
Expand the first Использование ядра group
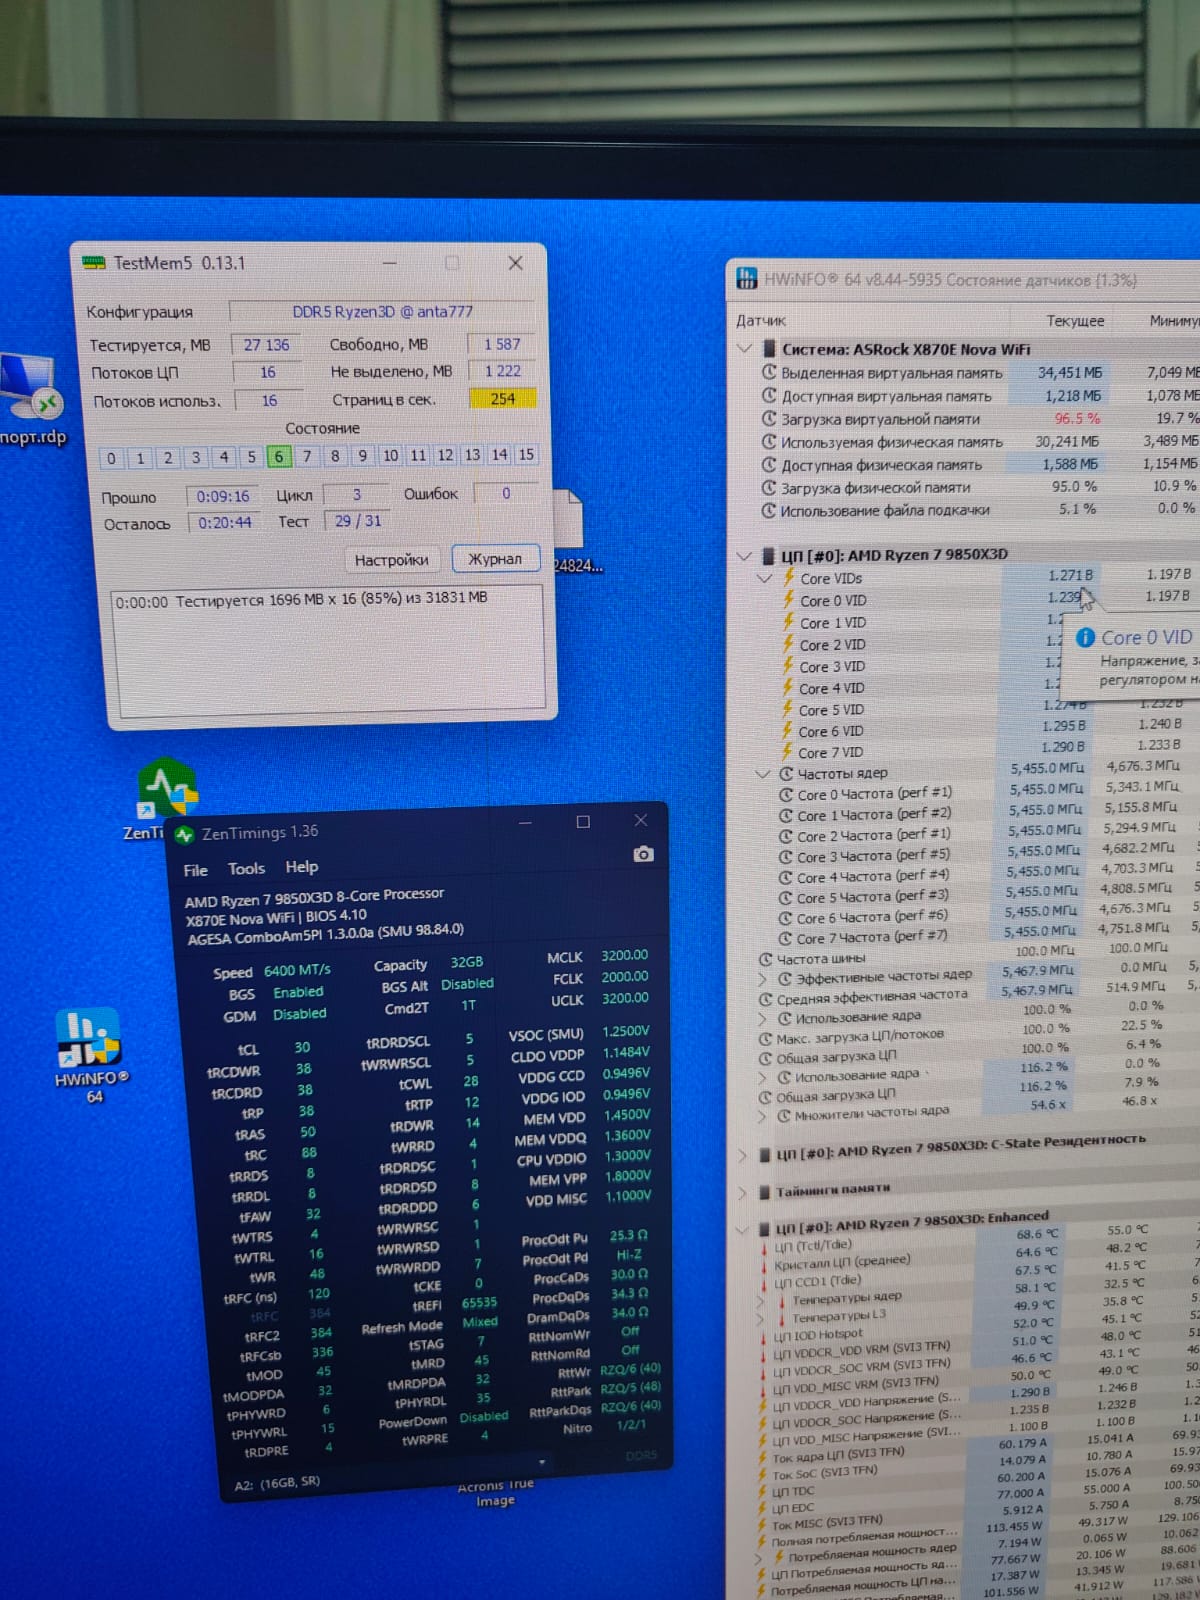click(x=762, y=1018)
